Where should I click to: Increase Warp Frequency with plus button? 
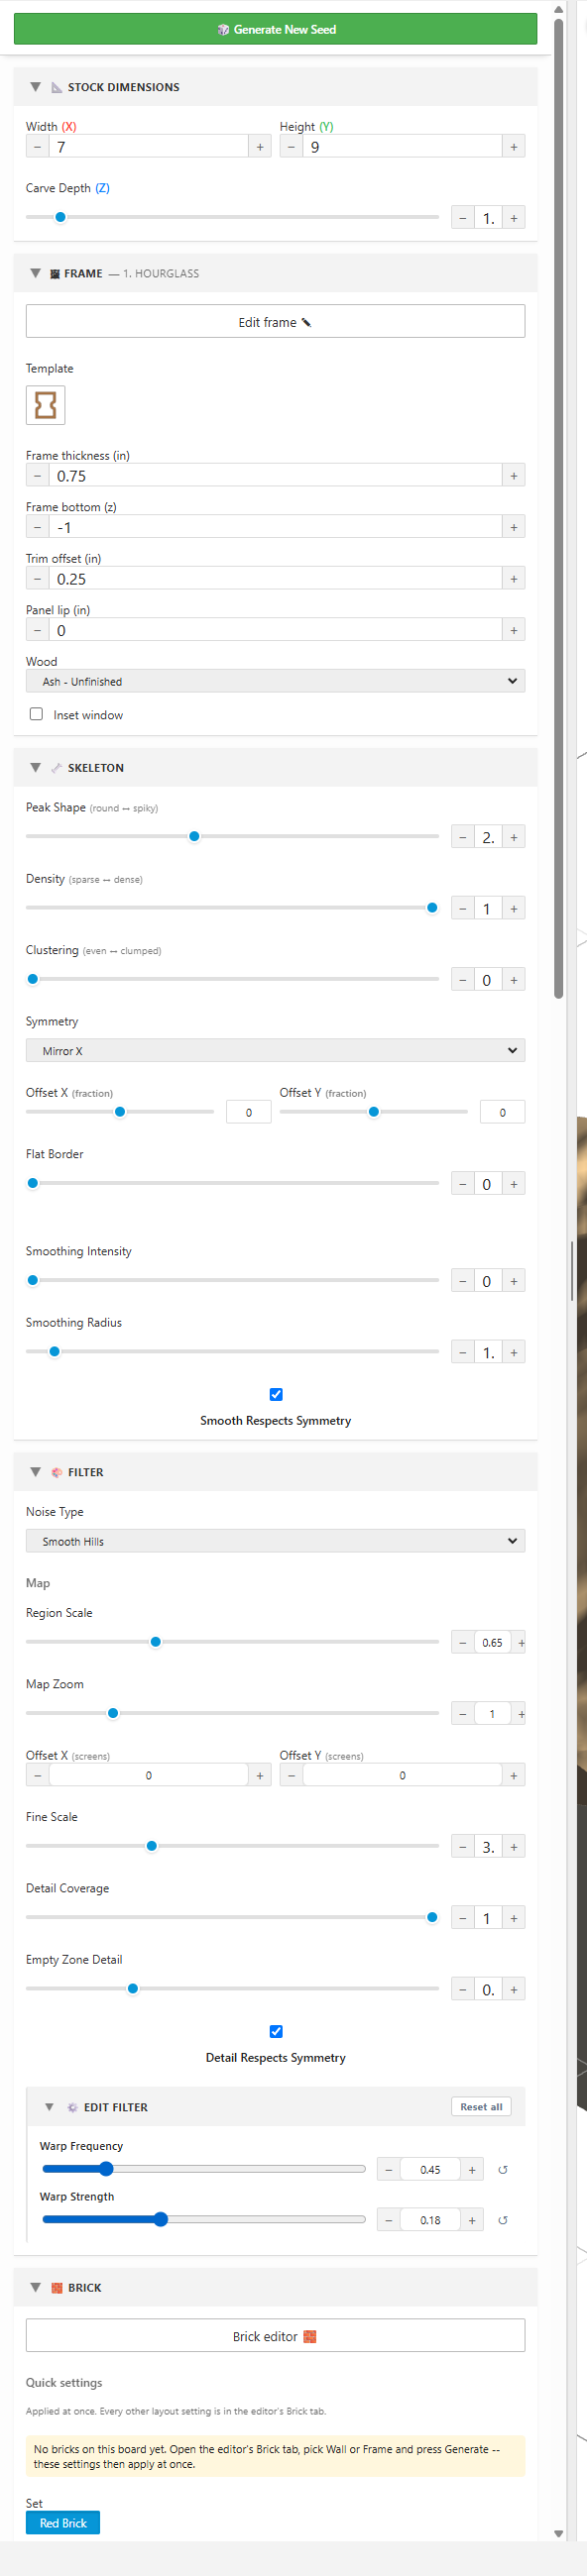[x=472, y=2170]
